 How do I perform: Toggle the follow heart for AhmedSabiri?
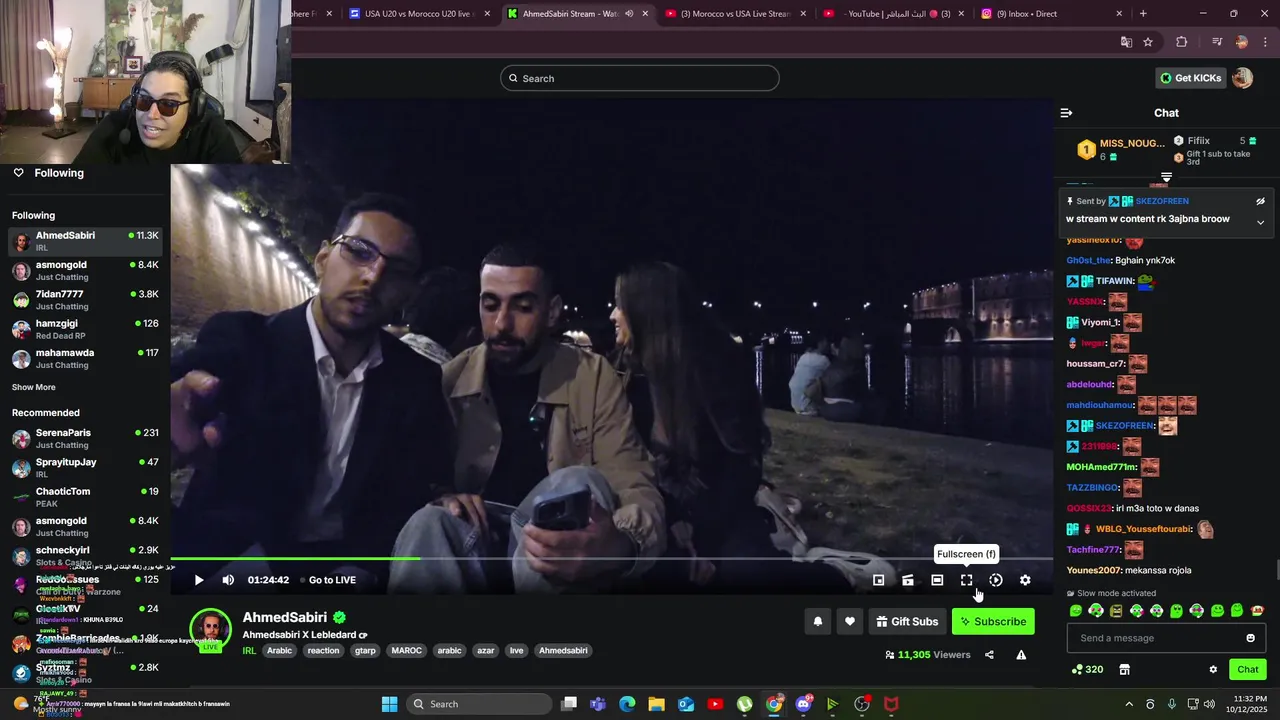[850, 621]
